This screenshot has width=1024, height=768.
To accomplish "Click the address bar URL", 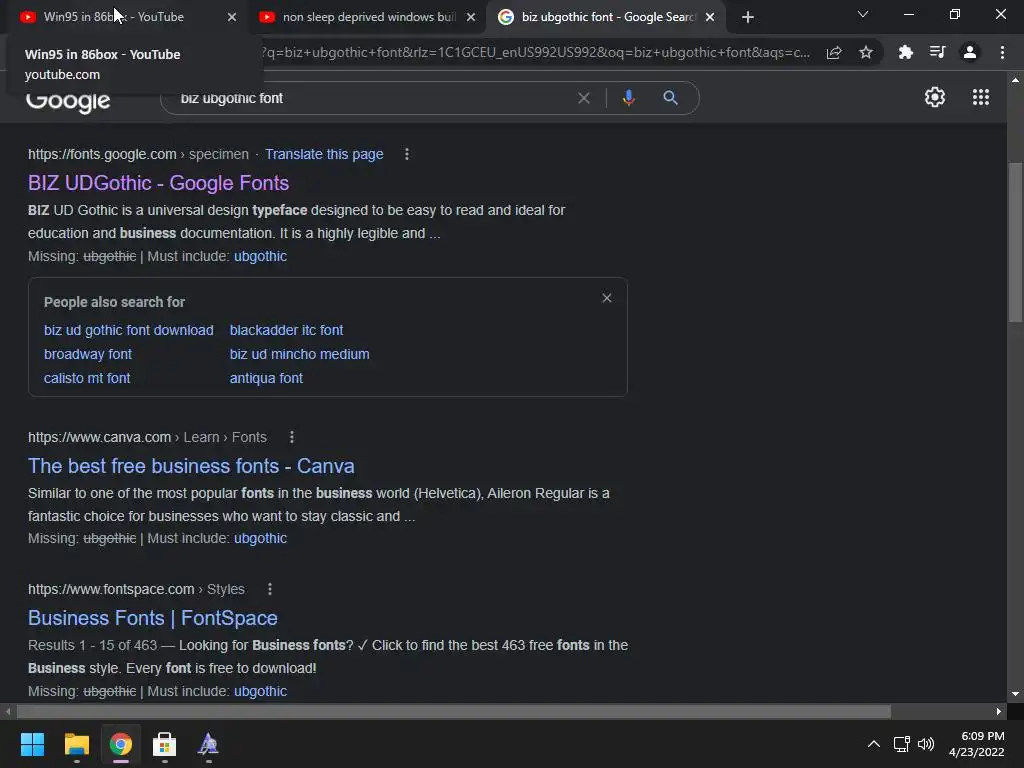I will (536, 53).
